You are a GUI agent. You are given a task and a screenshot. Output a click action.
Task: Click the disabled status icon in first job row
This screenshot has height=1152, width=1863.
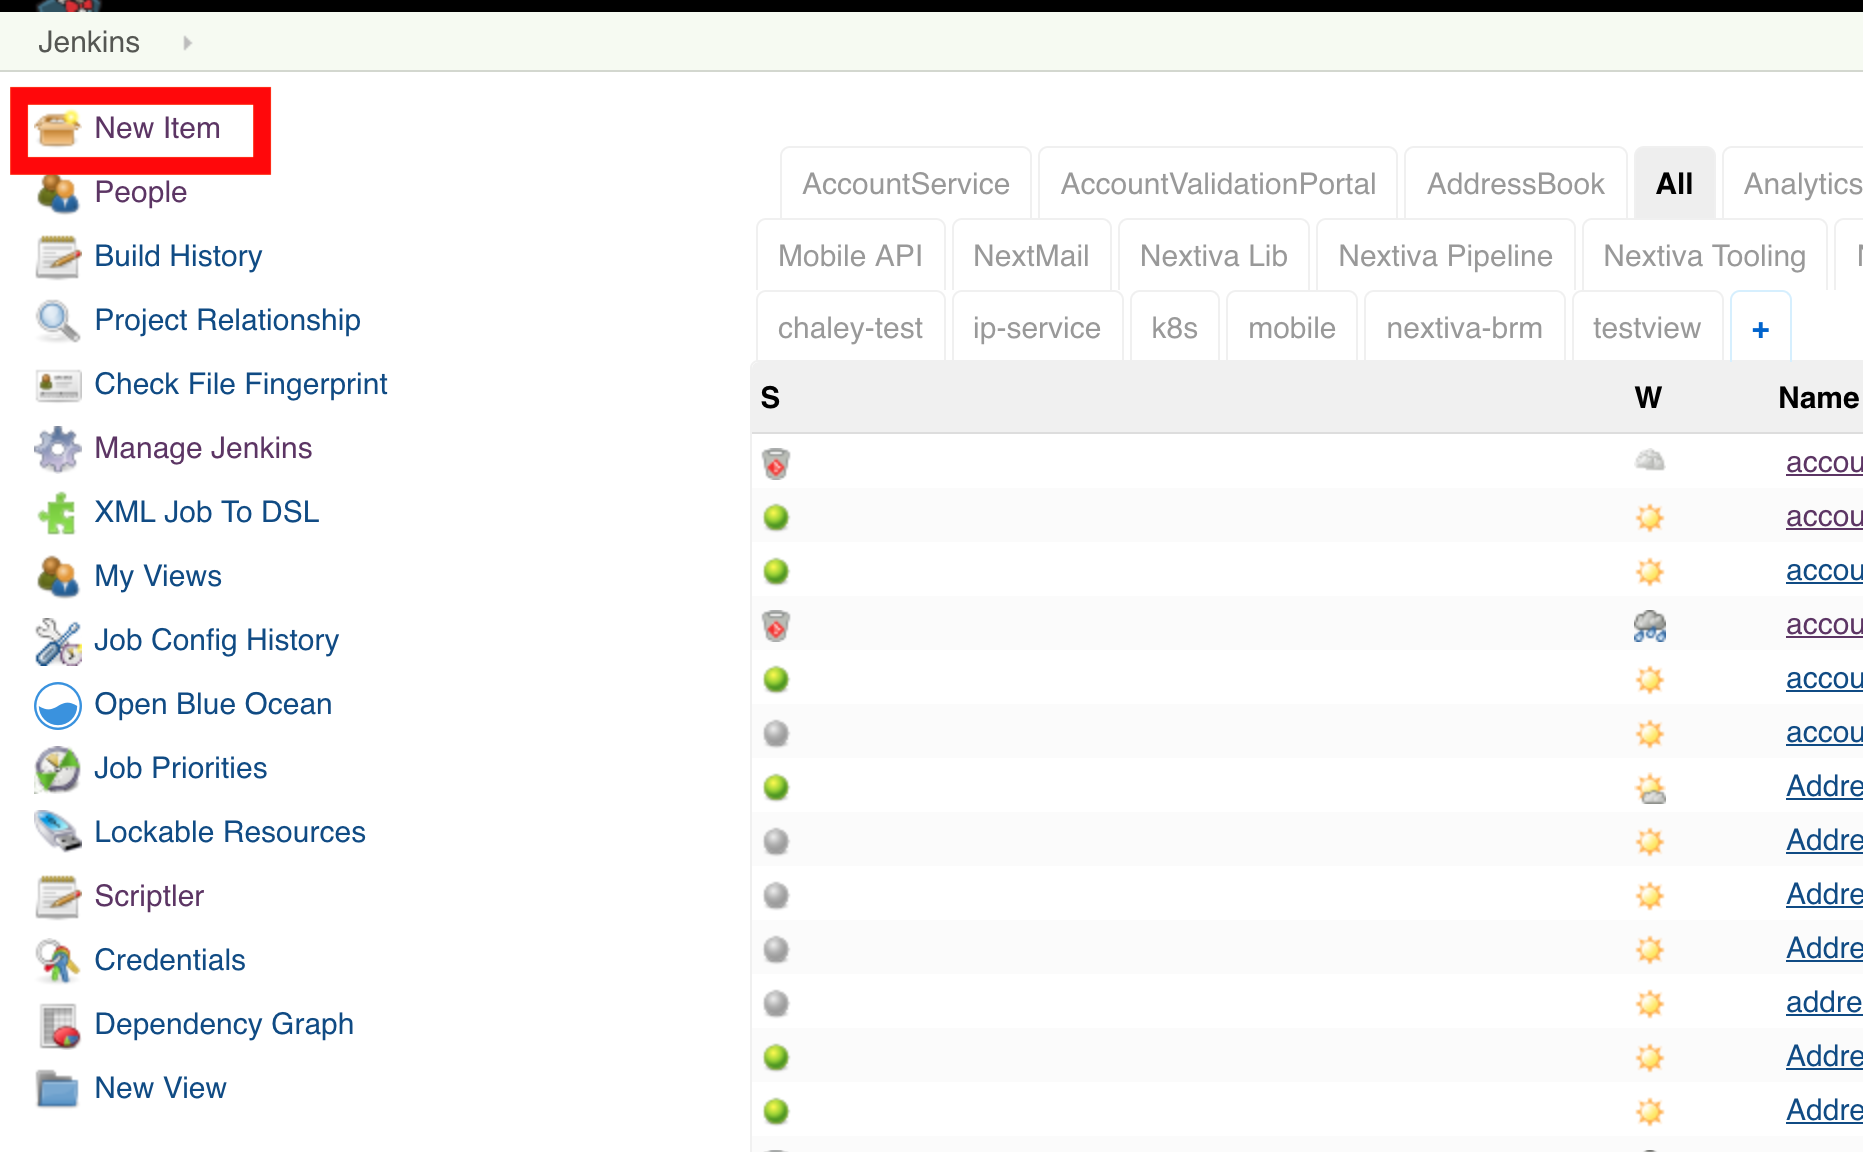776,463
